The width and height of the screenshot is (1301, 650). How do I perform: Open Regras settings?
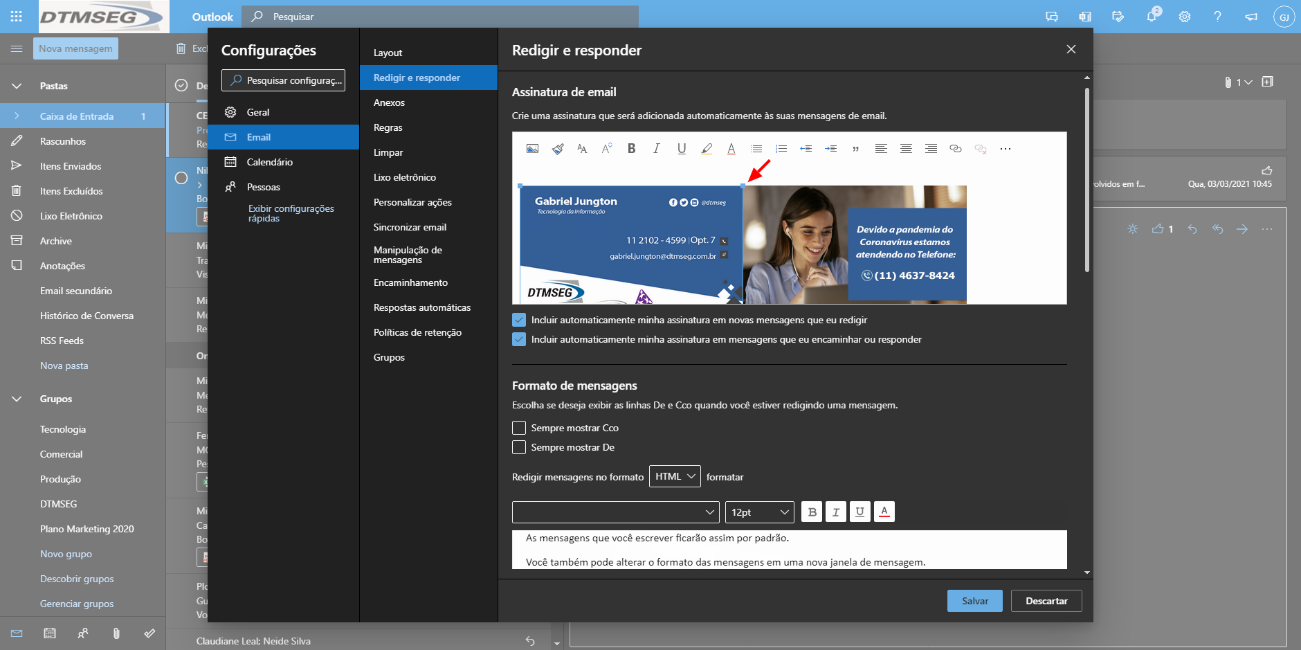(x=429, y=127)
